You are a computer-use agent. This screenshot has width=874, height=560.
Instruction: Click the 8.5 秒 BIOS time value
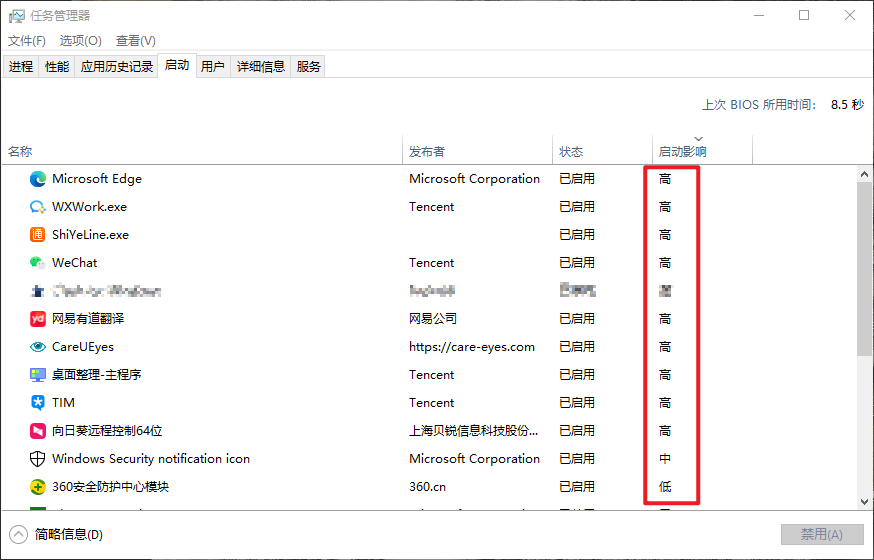coord(847,105)
